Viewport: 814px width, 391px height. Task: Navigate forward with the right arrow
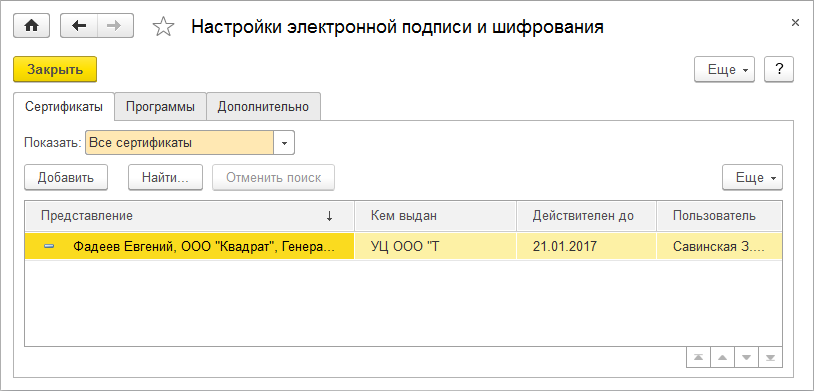tap(115, 26)
